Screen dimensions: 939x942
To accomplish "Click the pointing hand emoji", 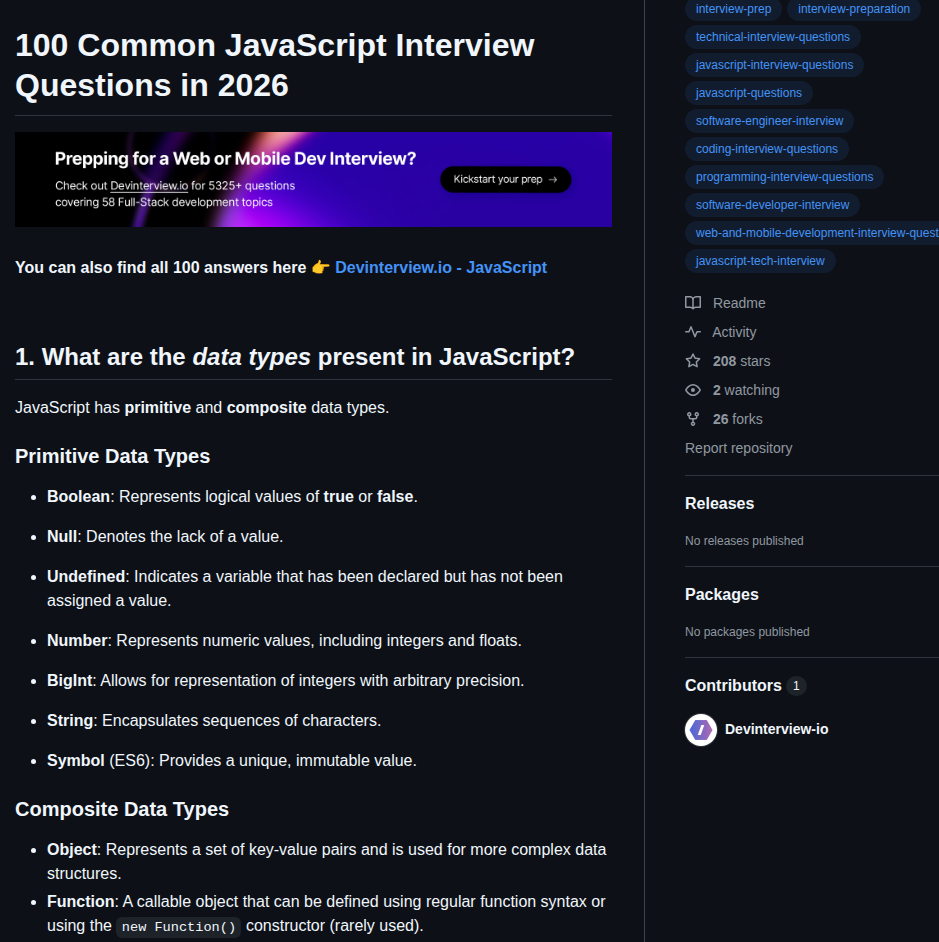I will 321,267.
